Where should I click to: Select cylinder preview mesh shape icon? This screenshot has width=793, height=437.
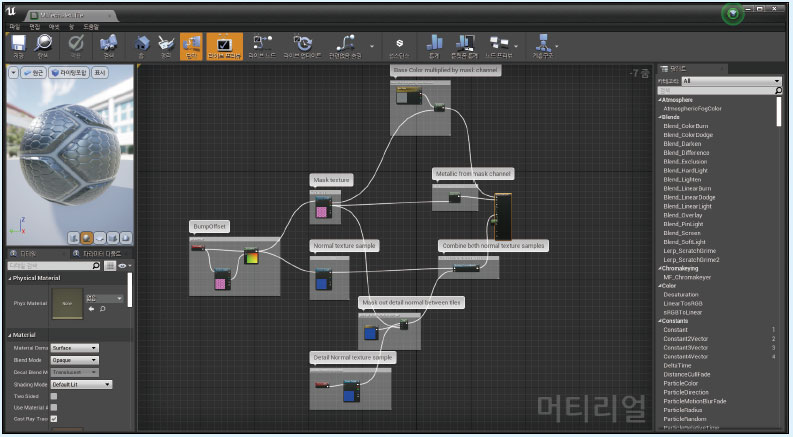coord(74,237)
